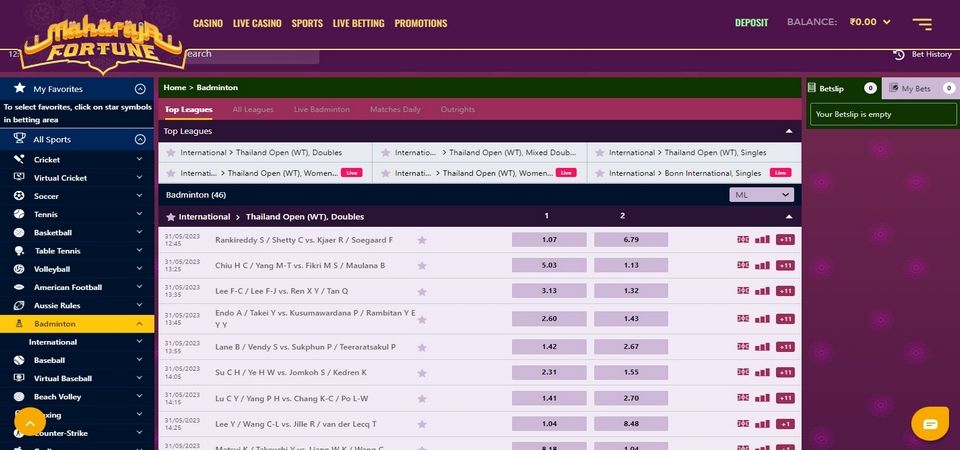960x450 pixels.
Task: Click the American Football icon
Action: tap(20, 287)
